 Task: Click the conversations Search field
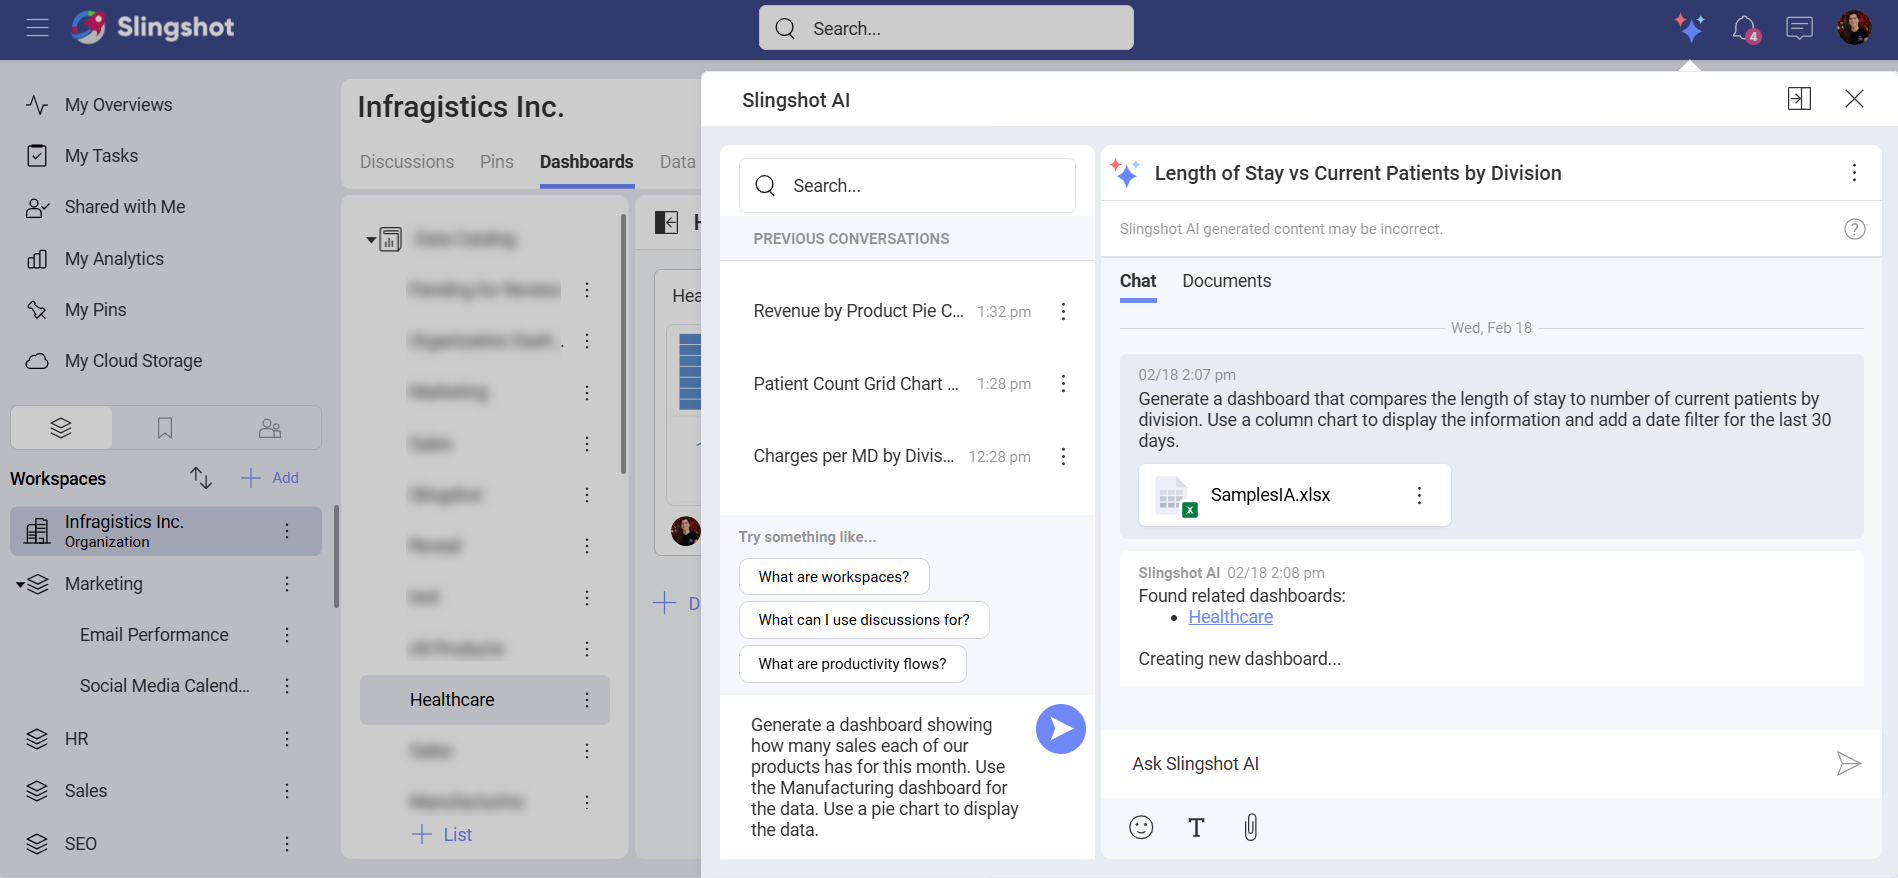(907, 186)
